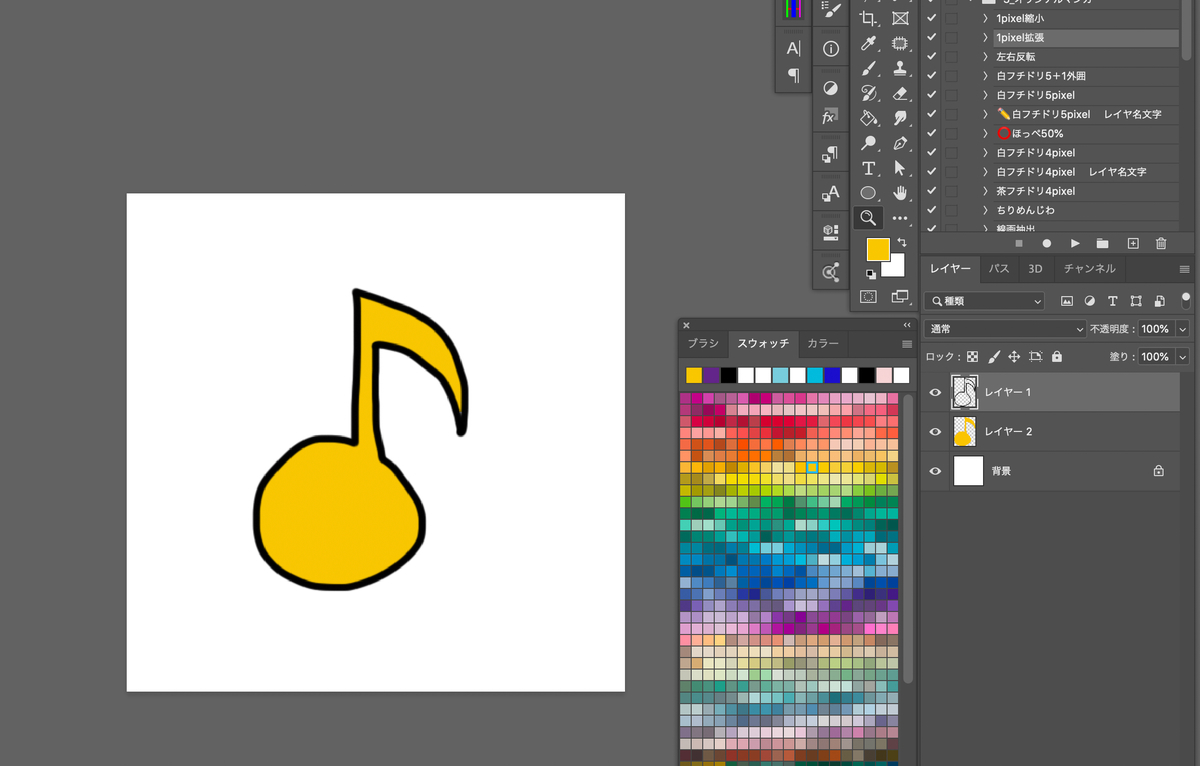1200x766 pixels.
Task: Create a new action set folder
Action: point(1102,243)
